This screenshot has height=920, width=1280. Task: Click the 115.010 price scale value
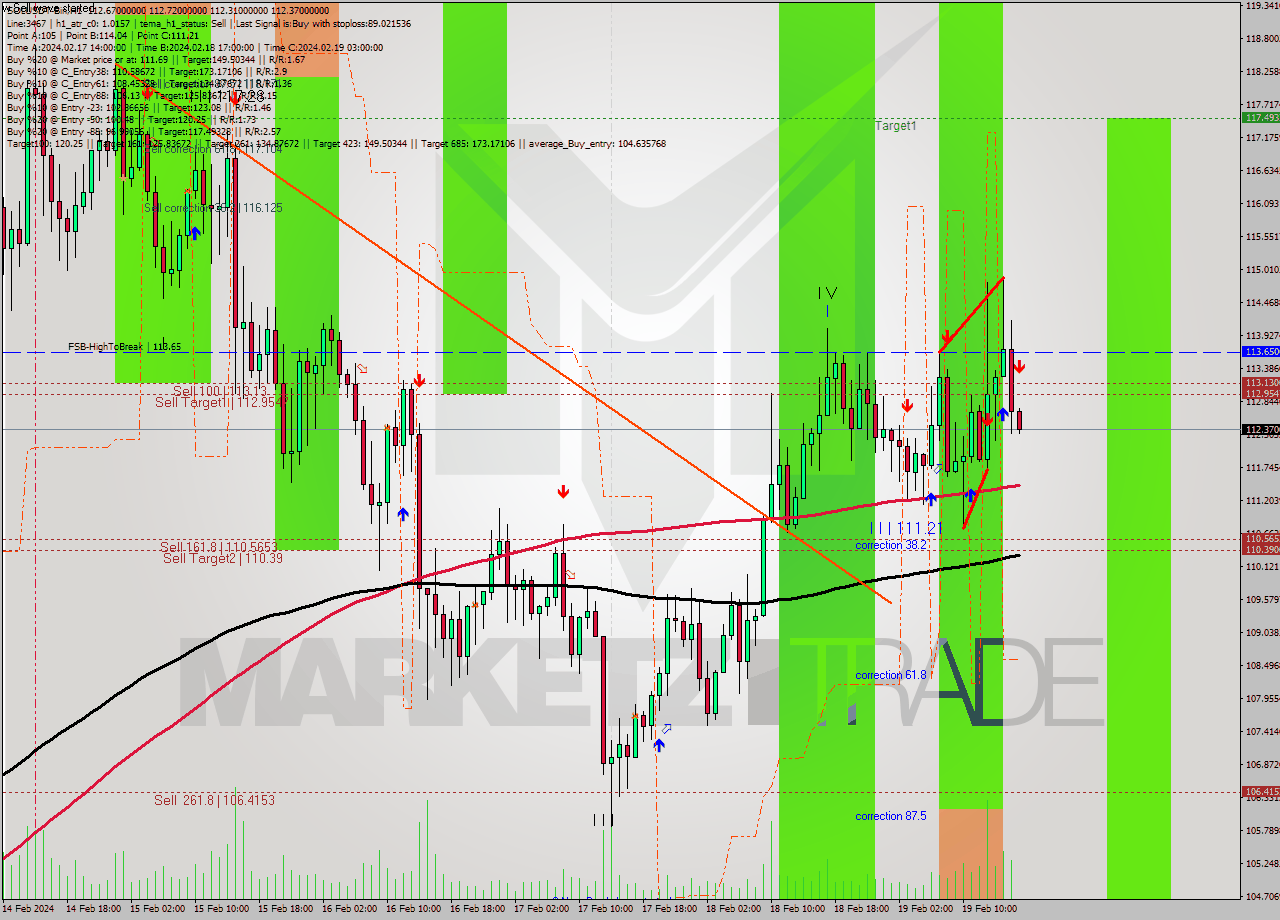1262,270
